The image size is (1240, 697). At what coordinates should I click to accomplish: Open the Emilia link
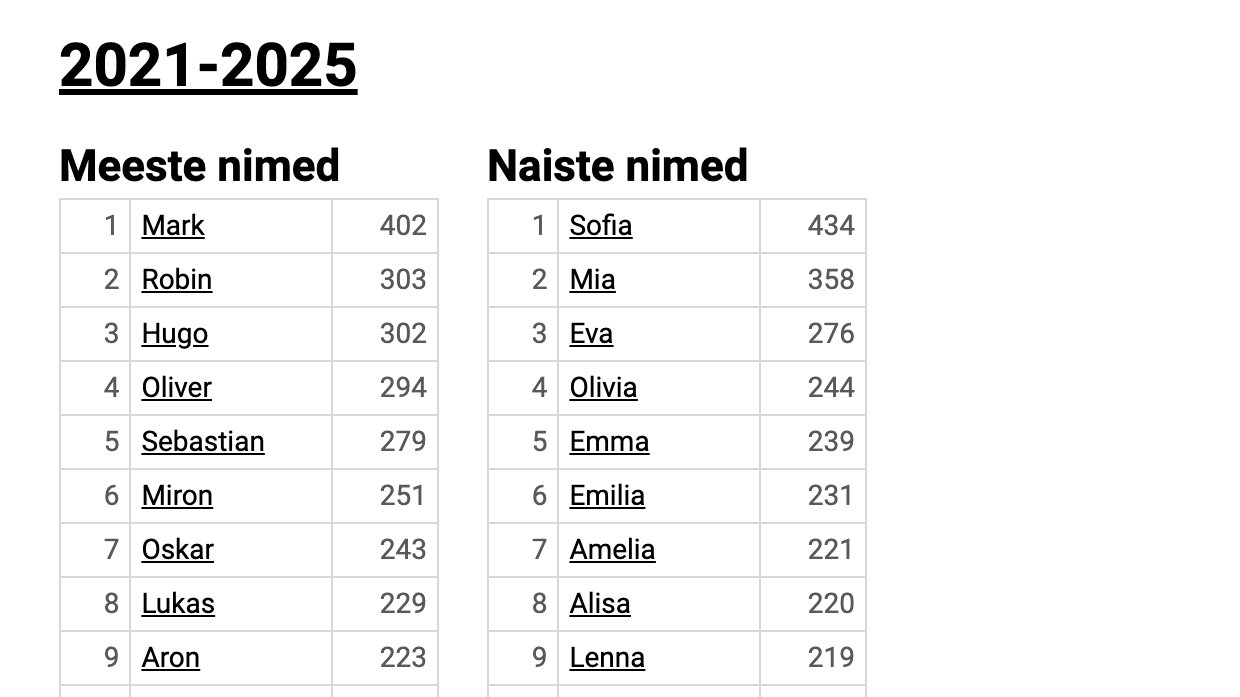tap(607, 496)
